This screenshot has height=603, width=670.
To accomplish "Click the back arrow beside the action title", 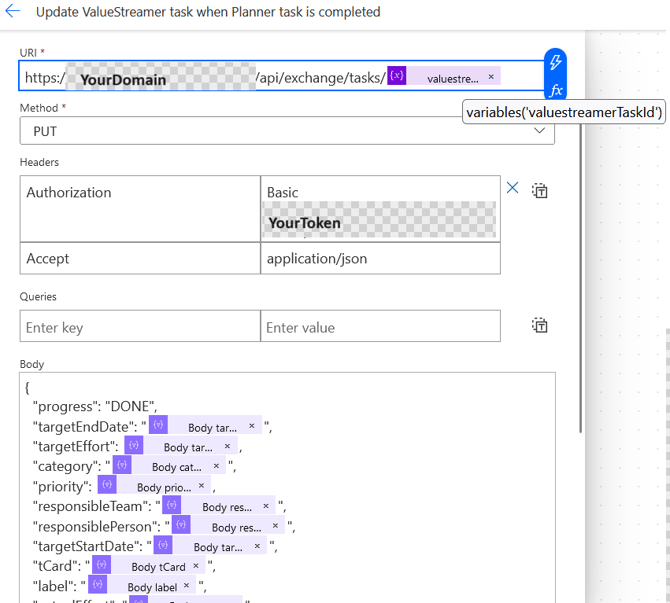I will (13, 12).
